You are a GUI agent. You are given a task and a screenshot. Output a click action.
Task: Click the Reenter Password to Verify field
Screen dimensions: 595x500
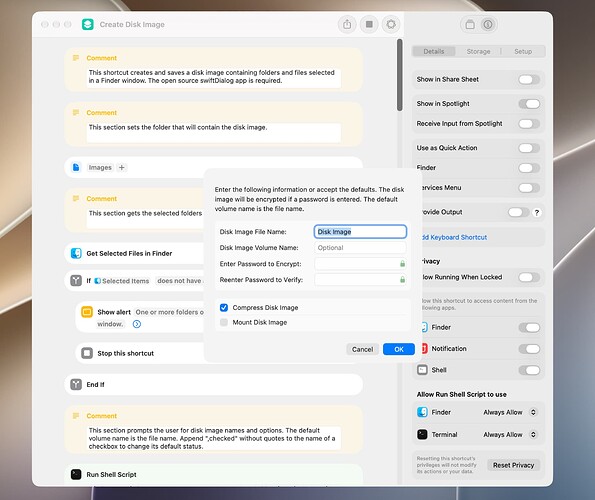tap(360, 280)
